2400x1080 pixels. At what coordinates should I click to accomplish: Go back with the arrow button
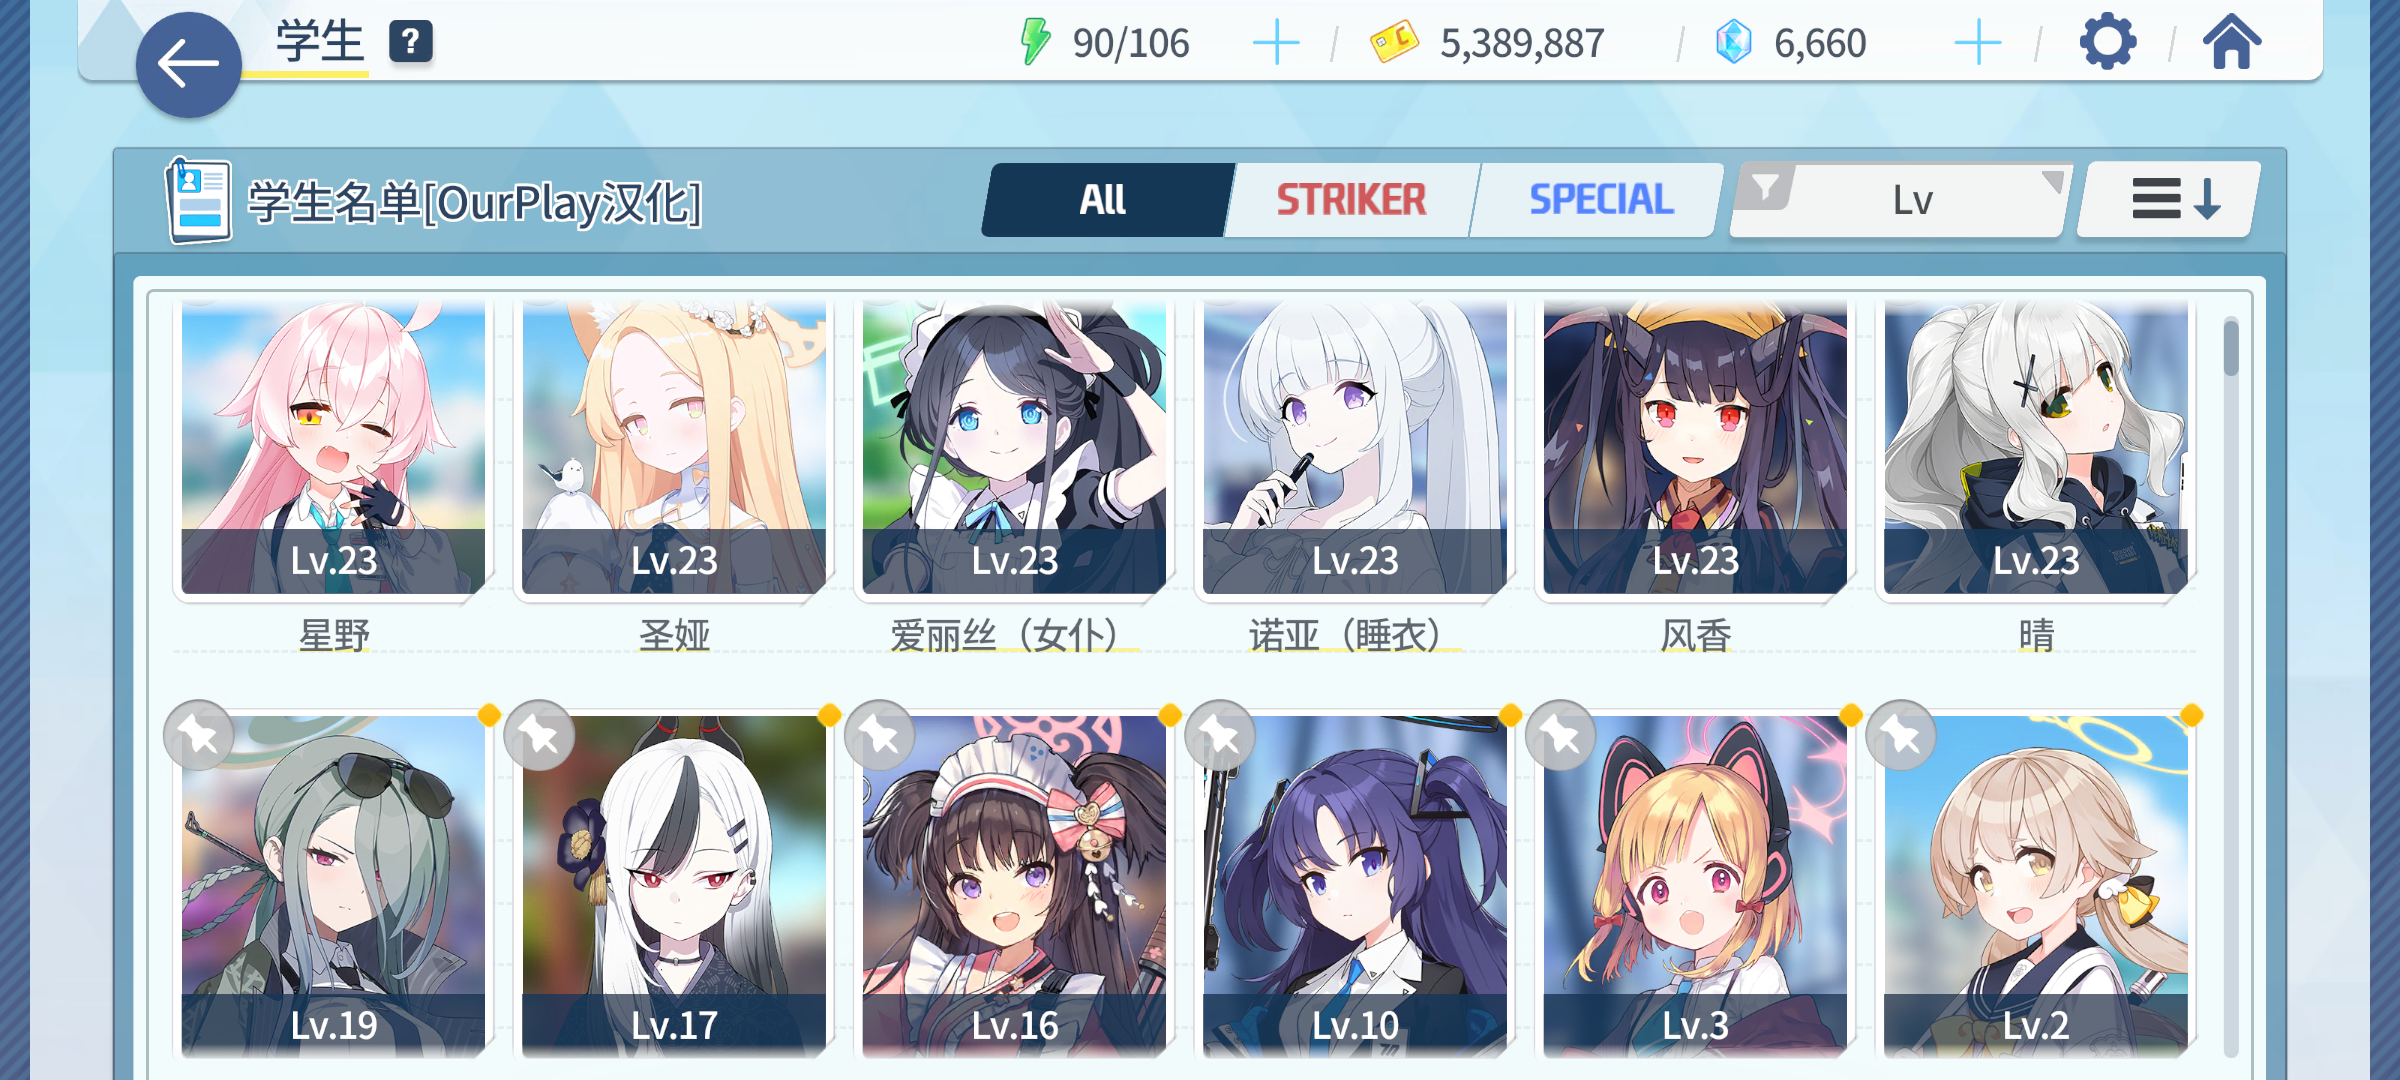tap(188, 65)
